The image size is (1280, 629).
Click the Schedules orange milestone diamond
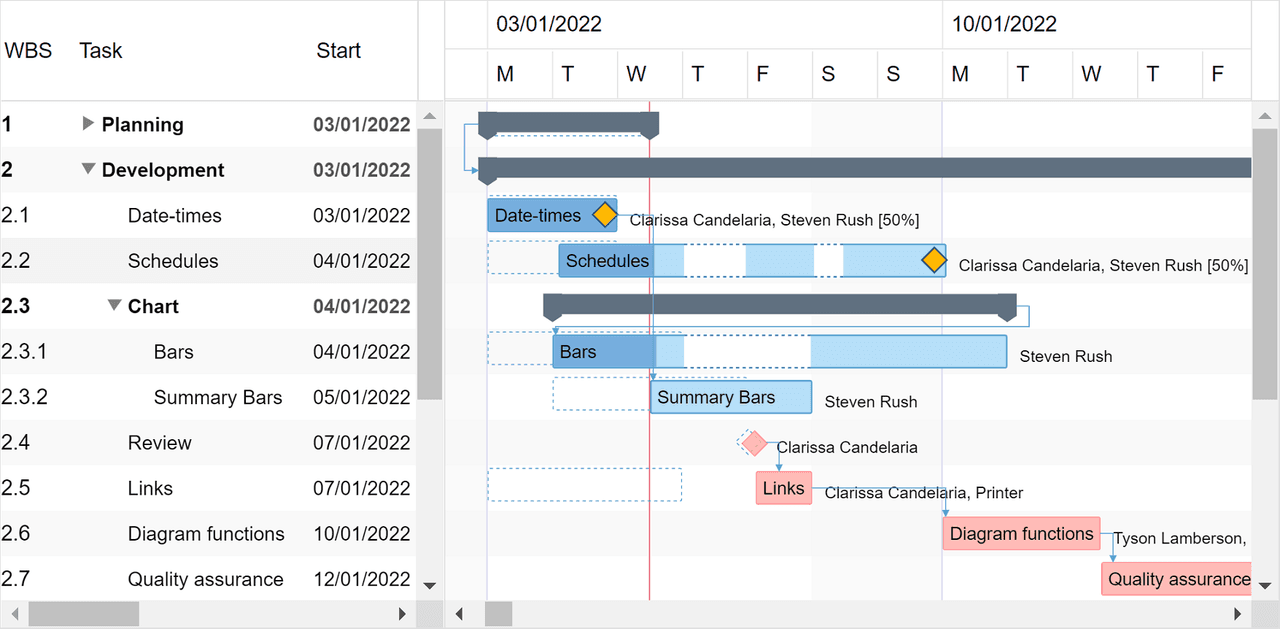(933, 261)
